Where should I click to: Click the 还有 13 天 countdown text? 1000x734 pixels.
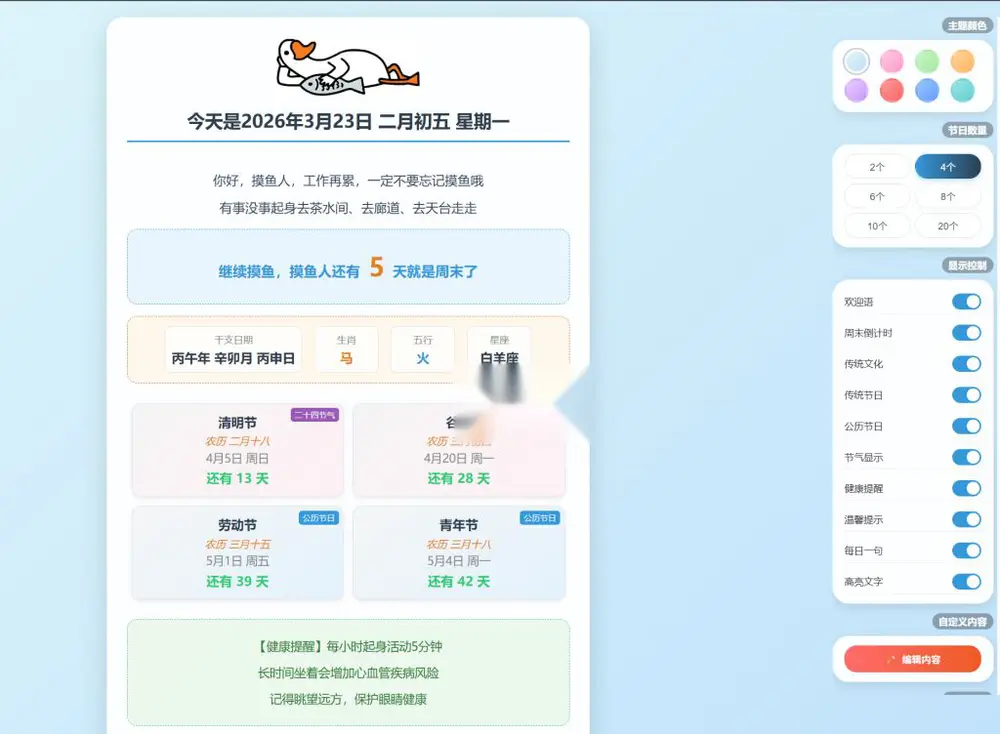[x=237, y=478]
